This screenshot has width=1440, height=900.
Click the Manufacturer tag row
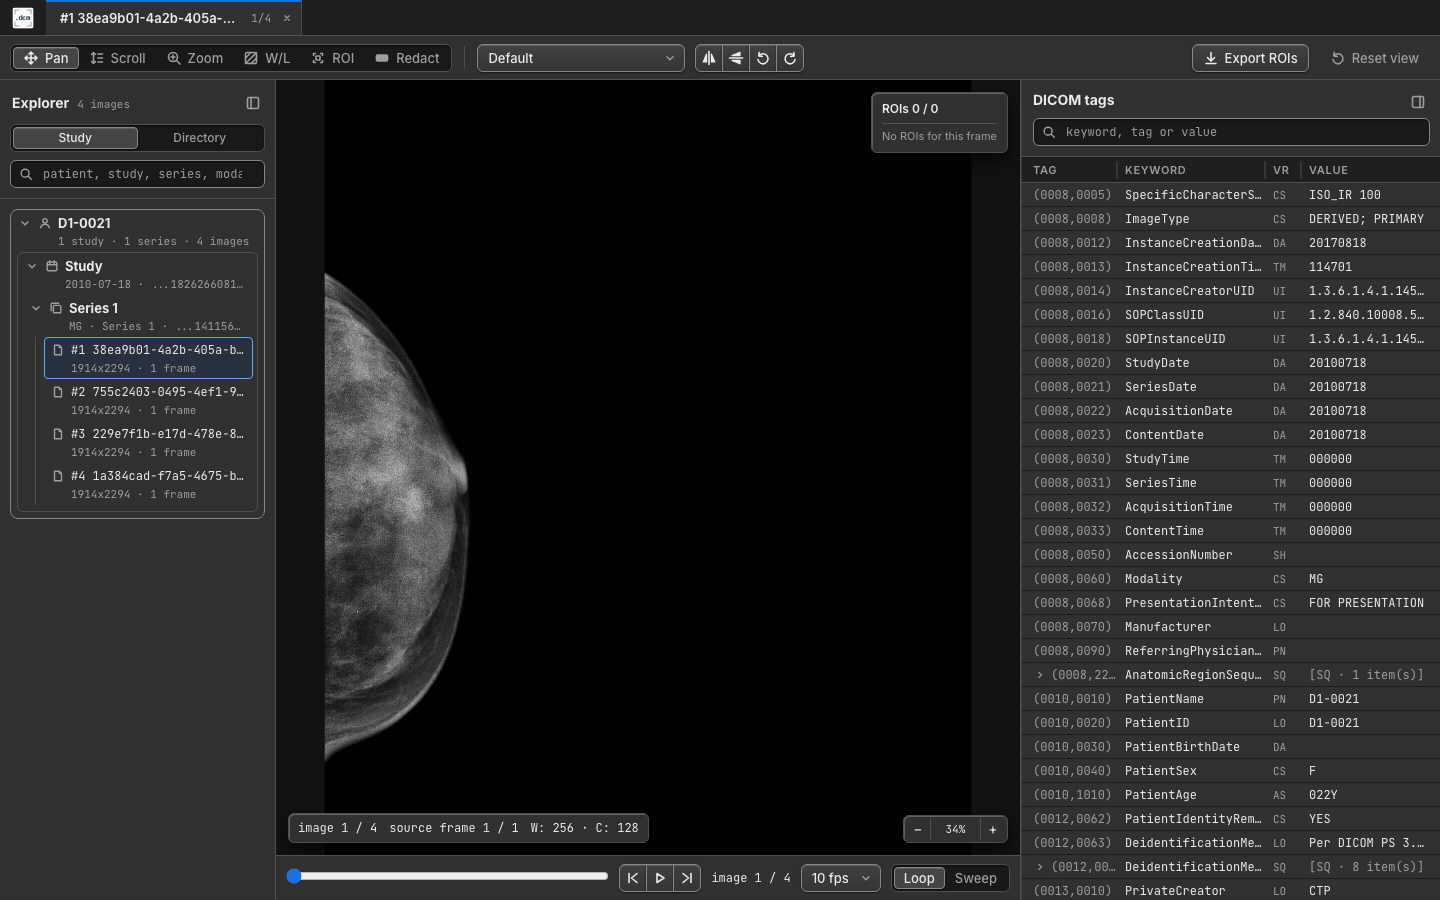pos(1230,627)
